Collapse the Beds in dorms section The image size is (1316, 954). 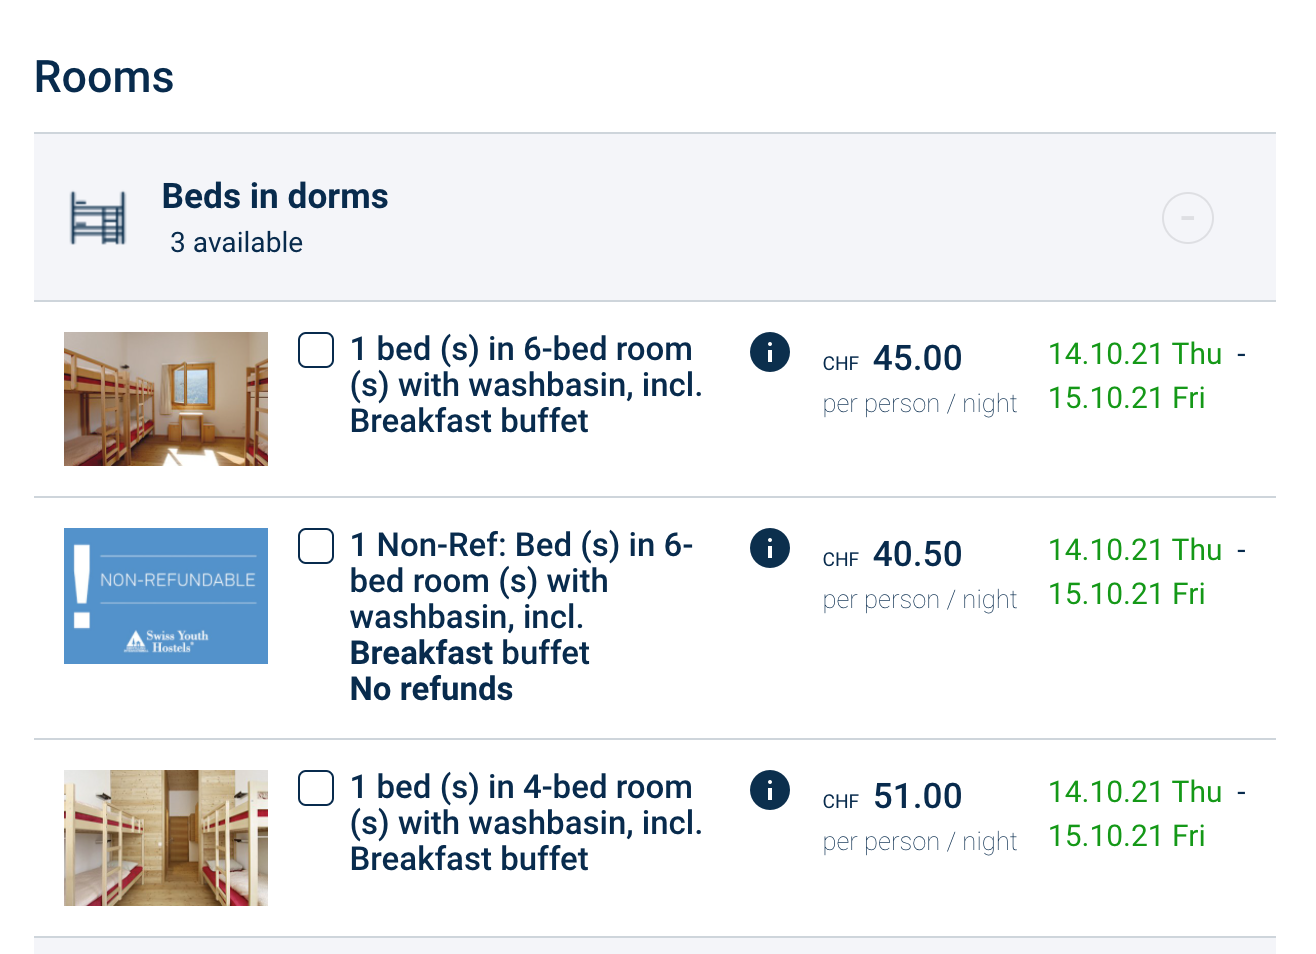tap(1187, 218)
